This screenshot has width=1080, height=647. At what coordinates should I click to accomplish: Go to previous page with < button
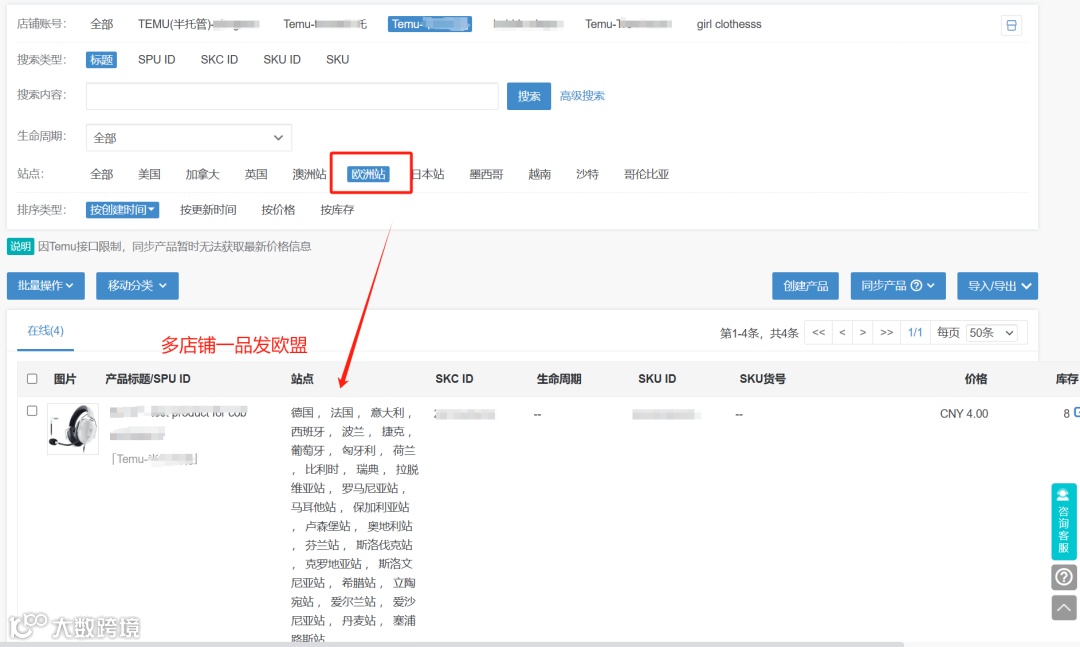[x=842, y=332]
